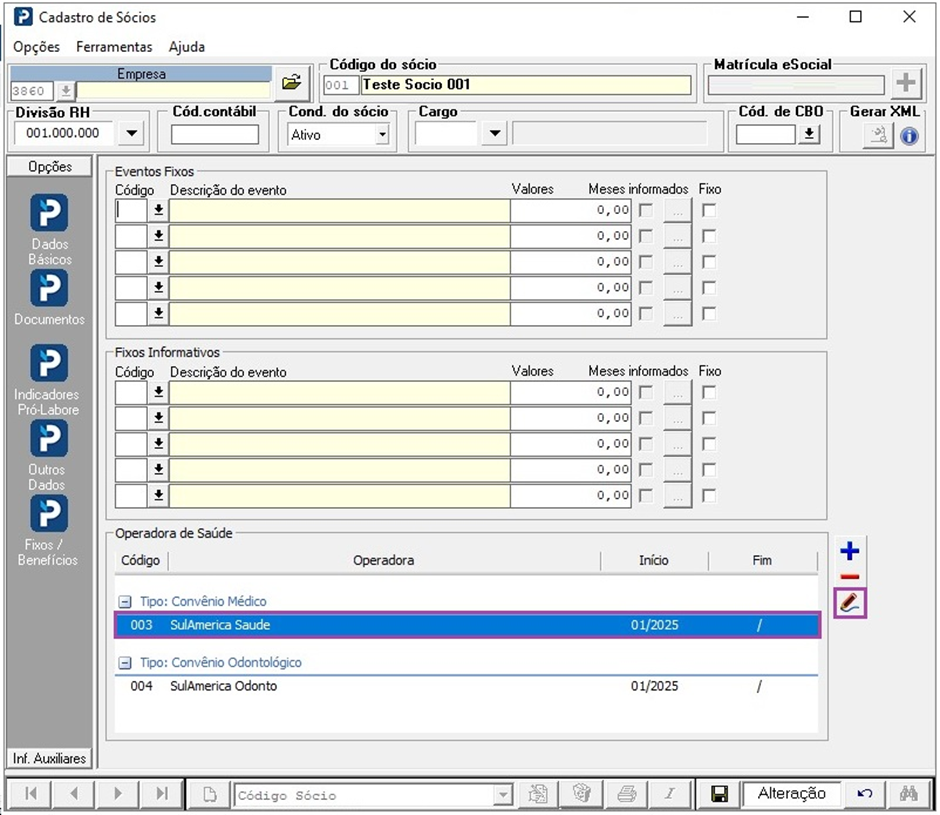Go to the next record
Screen dimensions: 940x815
118,794
